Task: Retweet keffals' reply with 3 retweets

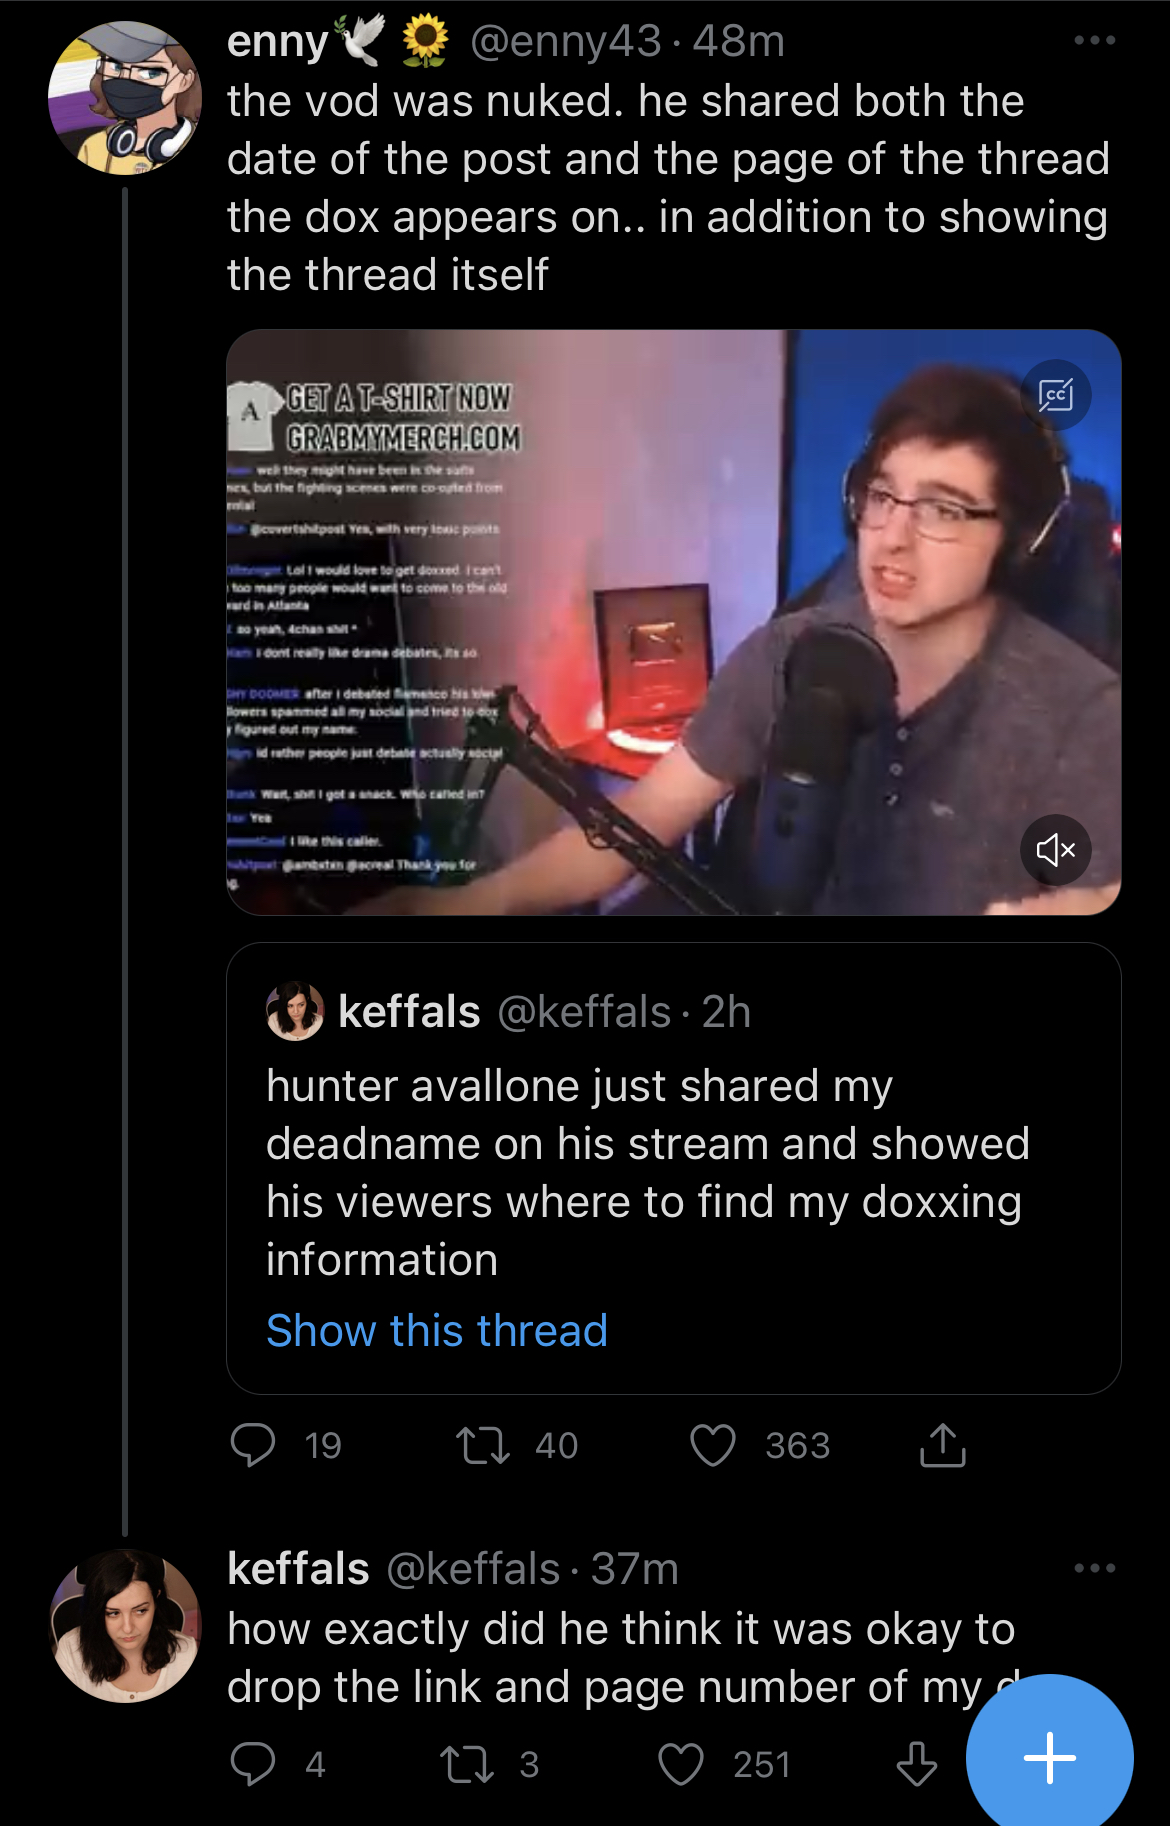Action: point(467,1764)
